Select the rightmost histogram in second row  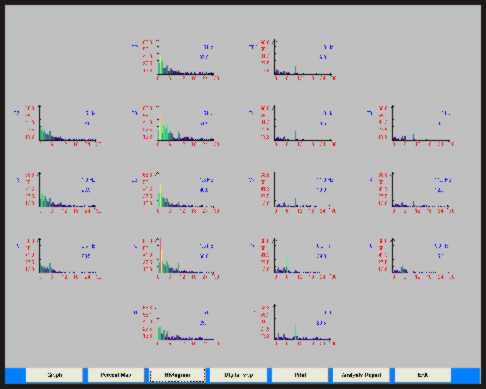412,126
